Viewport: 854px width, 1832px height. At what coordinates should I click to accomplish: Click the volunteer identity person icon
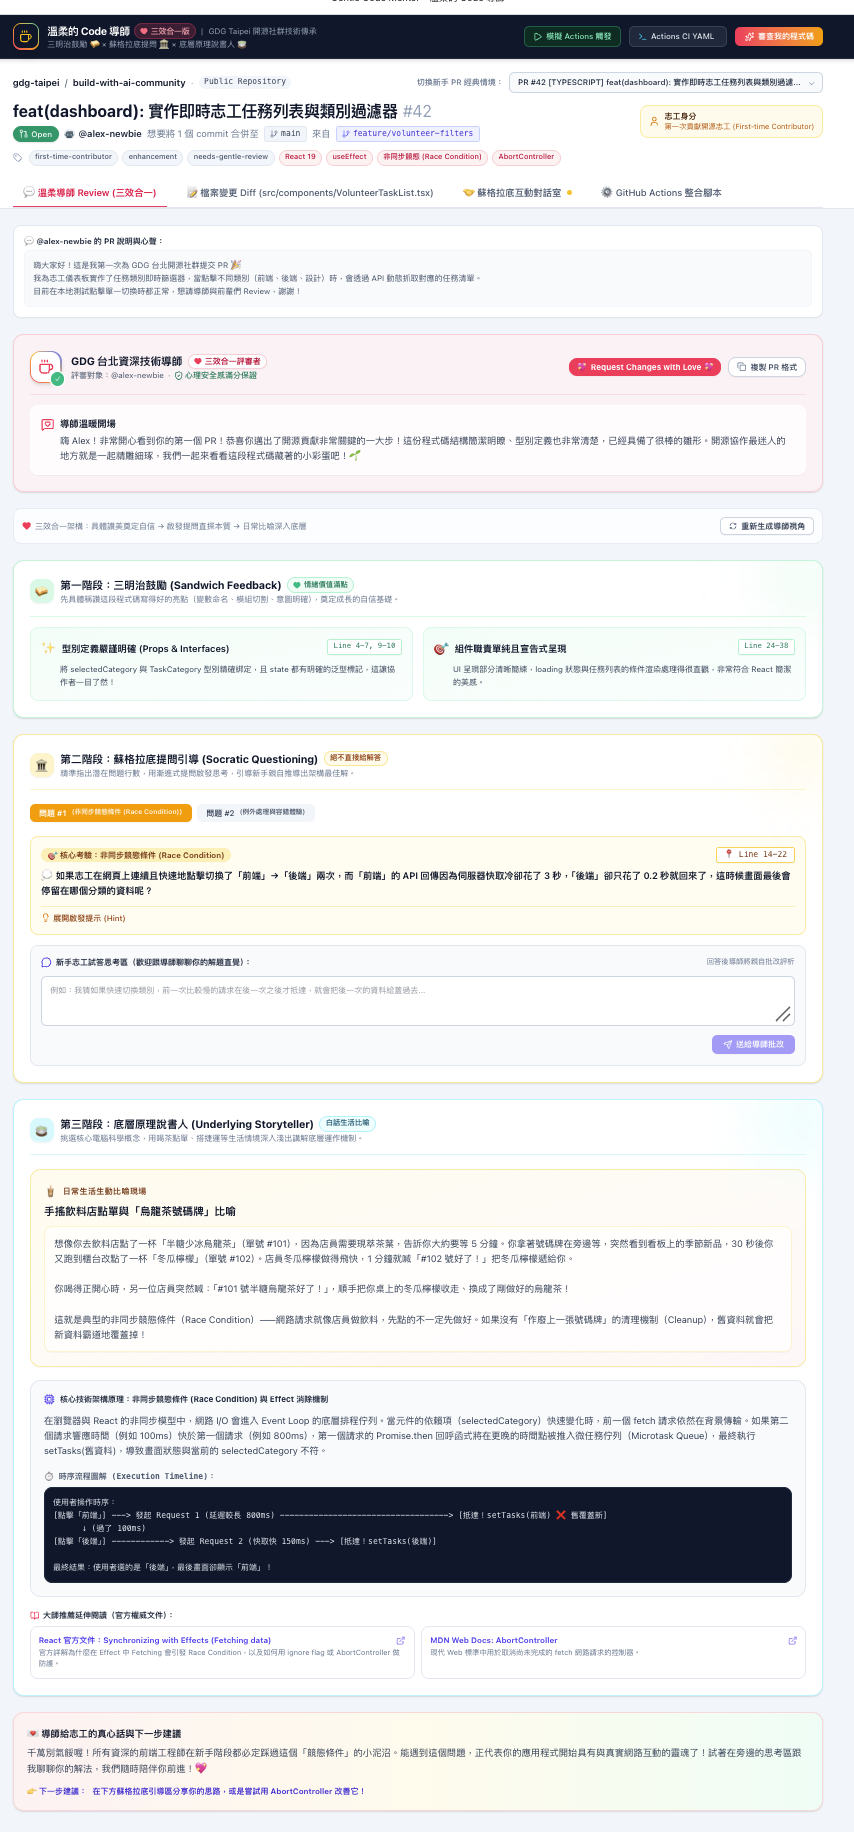click(x=654, y=122)
